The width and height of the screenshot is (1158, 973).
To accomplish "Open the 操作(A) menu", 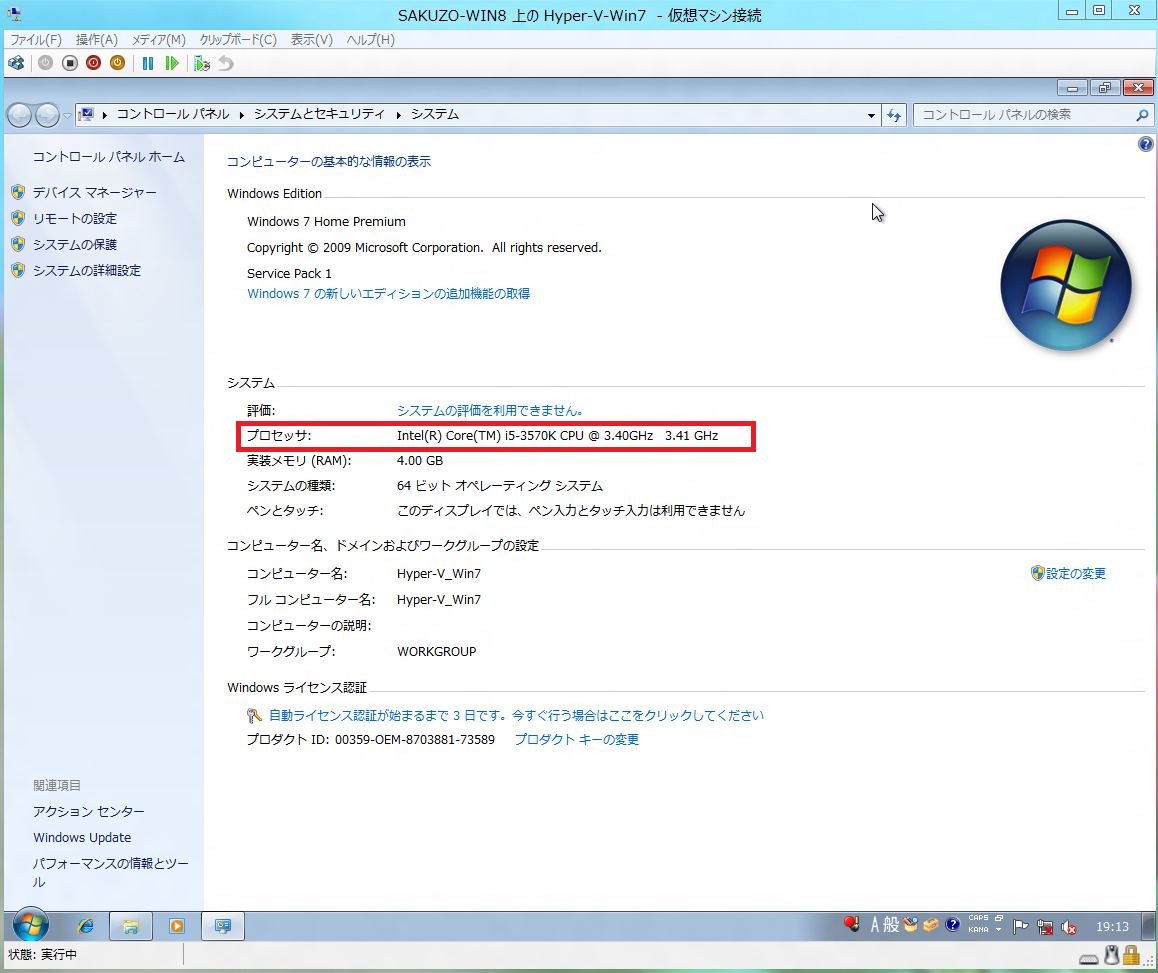I will point(97,40).
